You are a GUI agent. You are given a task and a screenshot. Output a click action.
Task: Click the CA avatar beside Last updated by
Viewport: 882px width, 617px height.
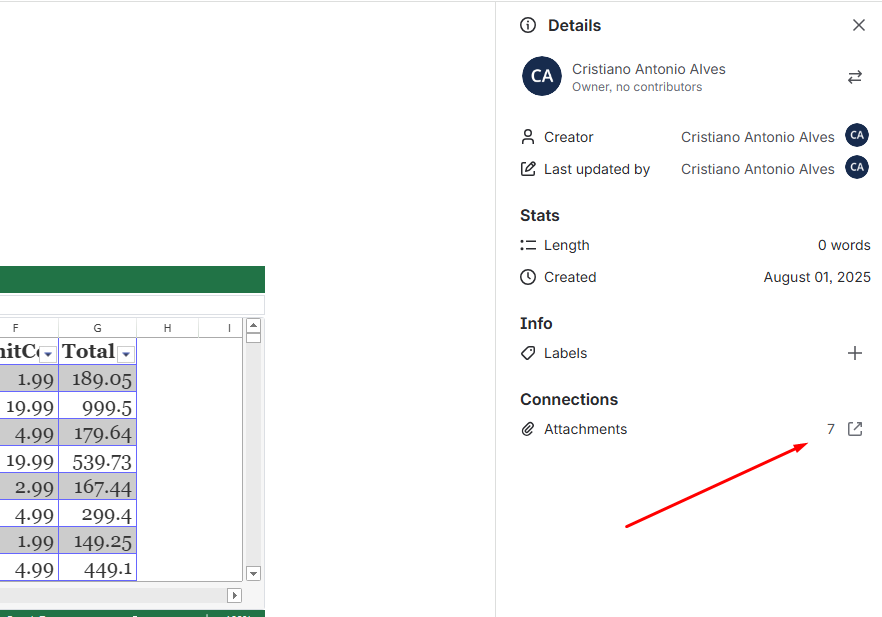(x=857, y=168)
